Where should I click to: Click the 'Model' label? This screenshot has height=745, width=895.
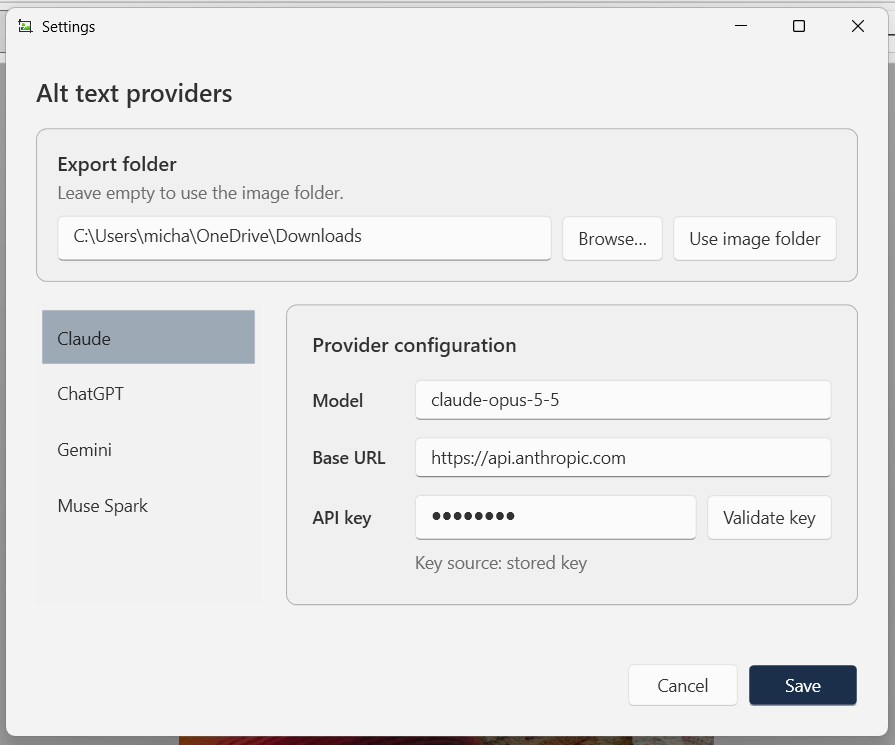(x=338, y=401)
